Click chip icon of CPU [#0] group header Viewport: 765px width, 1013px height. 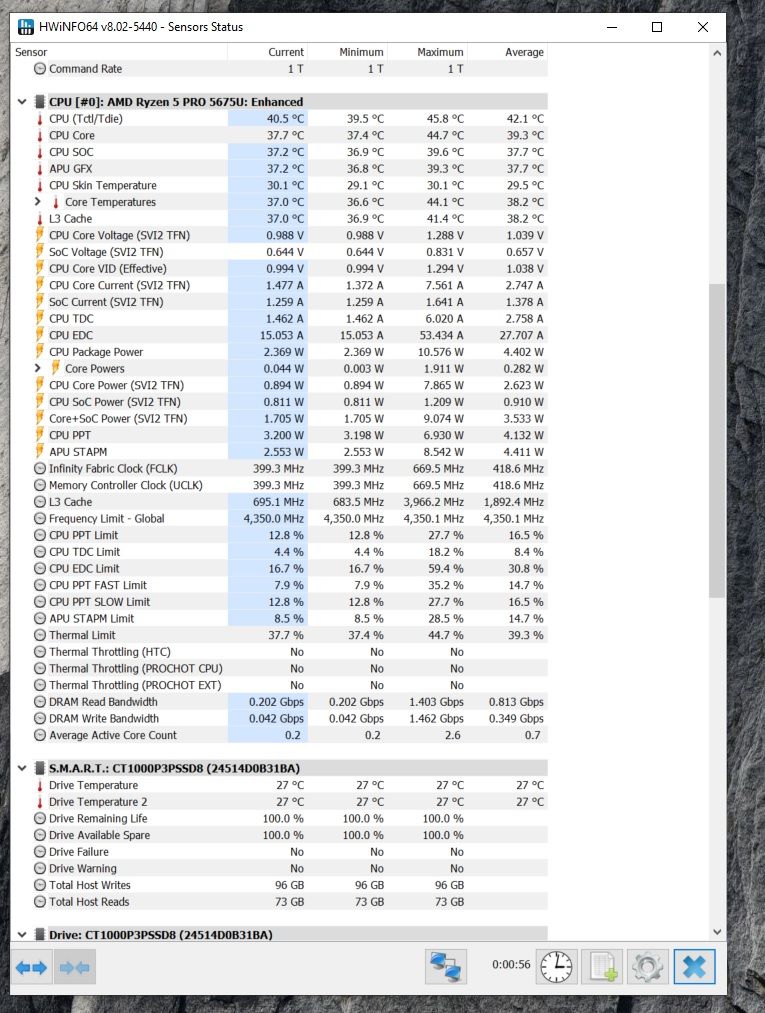point(40,102)
